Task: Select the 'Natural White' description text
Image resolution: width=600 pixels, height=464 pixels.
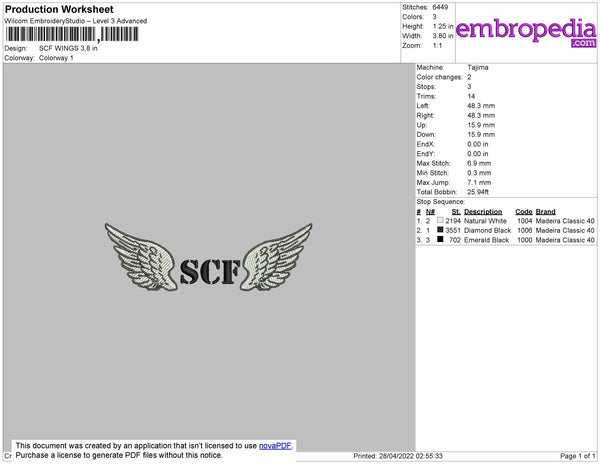Action: (x=485, y=221)
